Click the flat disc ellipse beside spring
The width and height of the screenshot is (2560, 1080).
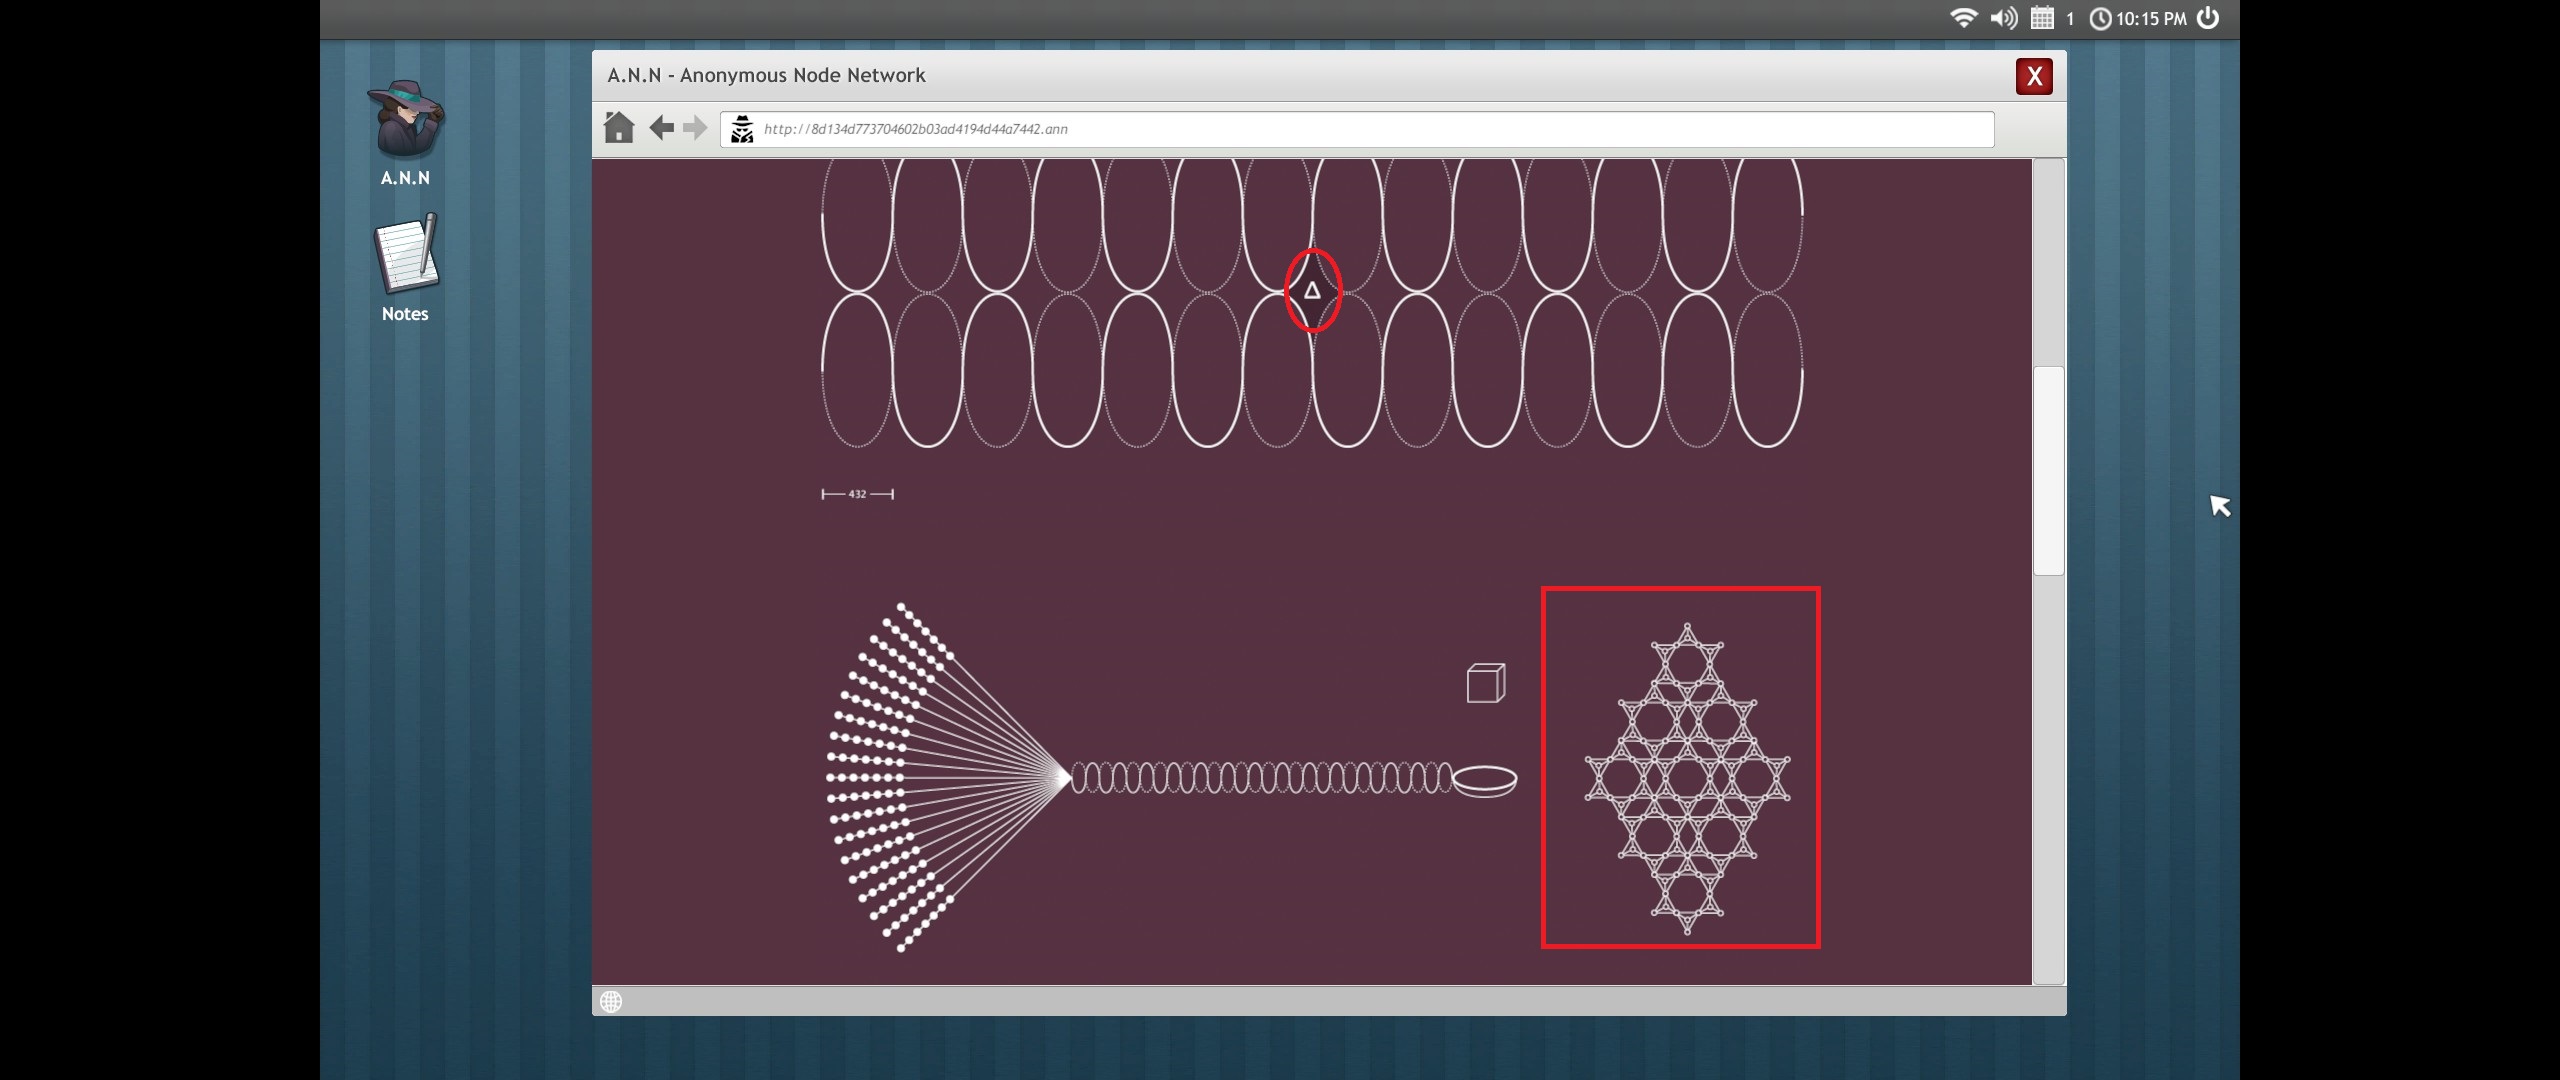click(x=1484, y=780)
